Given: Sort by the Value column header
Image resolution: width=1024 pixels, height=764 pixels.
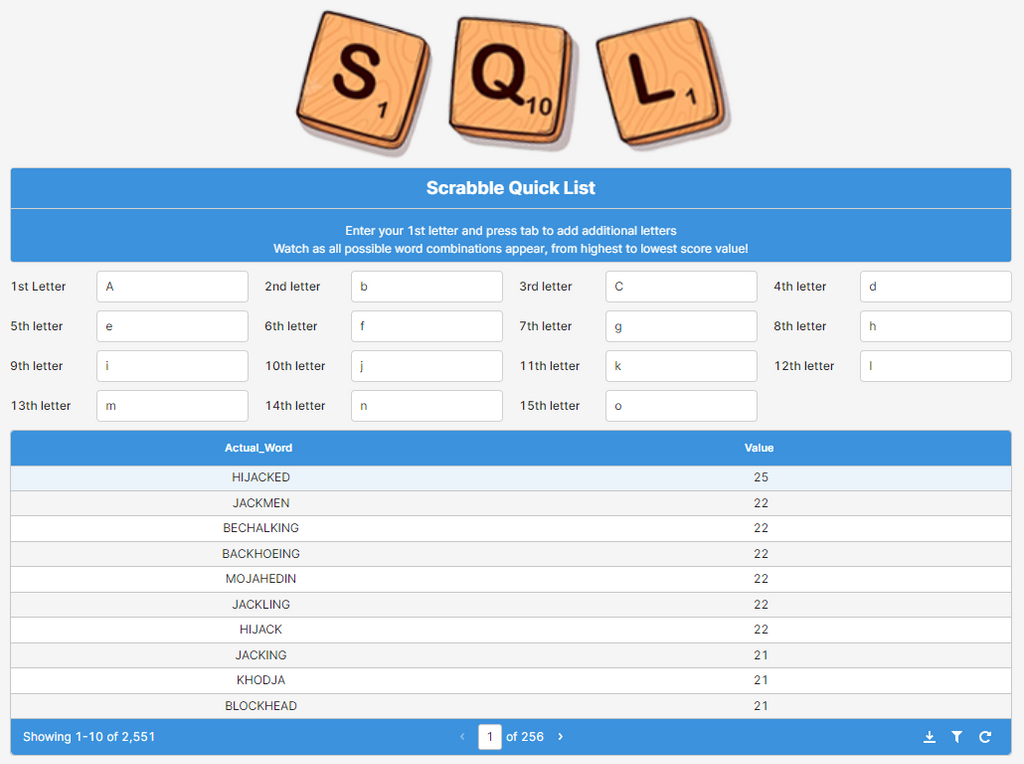Looking at the screenshot, I should click(x=759, y=448).
